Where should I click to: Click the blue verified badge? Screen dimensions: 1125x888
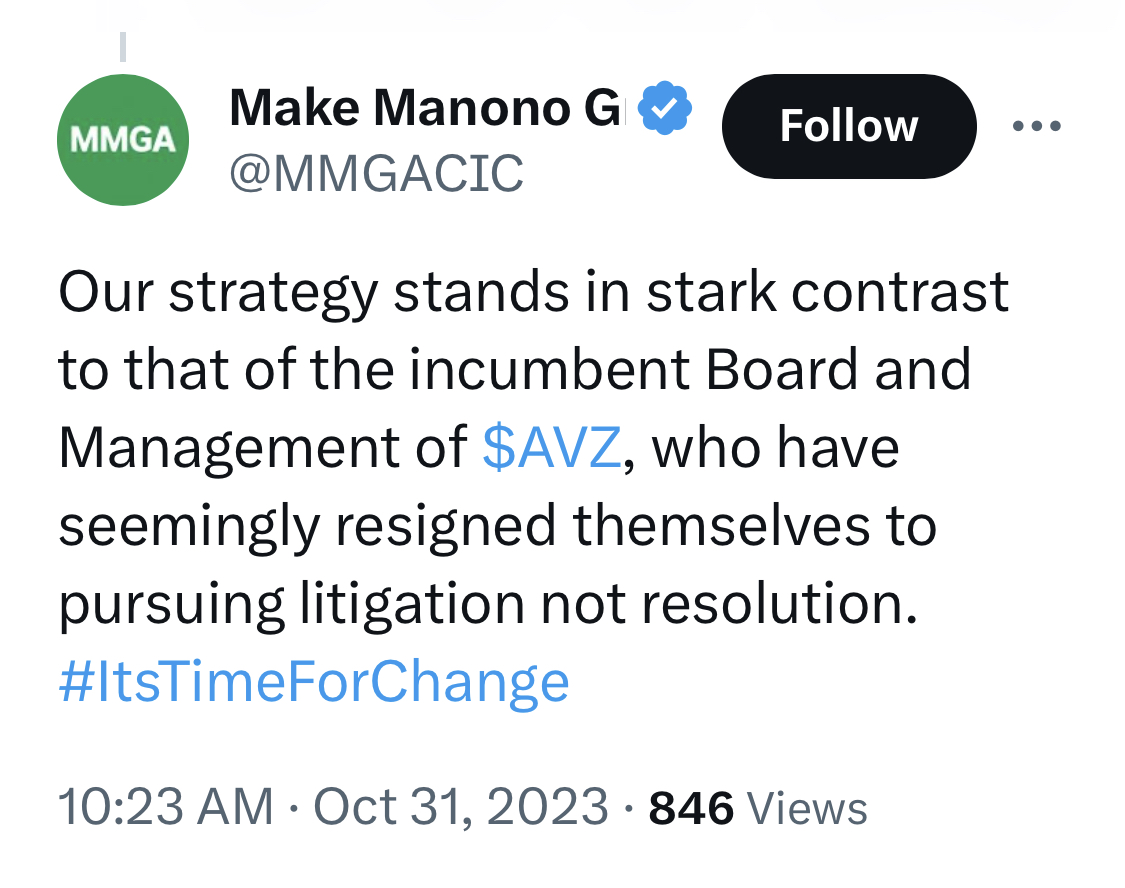click(665, 108)
